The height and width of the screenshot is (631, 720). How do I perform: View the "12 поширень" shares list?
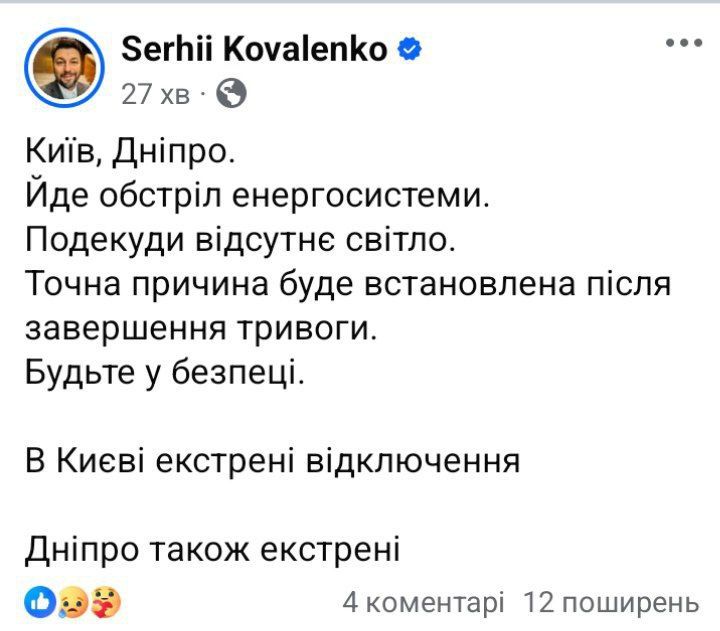[x=610, y=603]
